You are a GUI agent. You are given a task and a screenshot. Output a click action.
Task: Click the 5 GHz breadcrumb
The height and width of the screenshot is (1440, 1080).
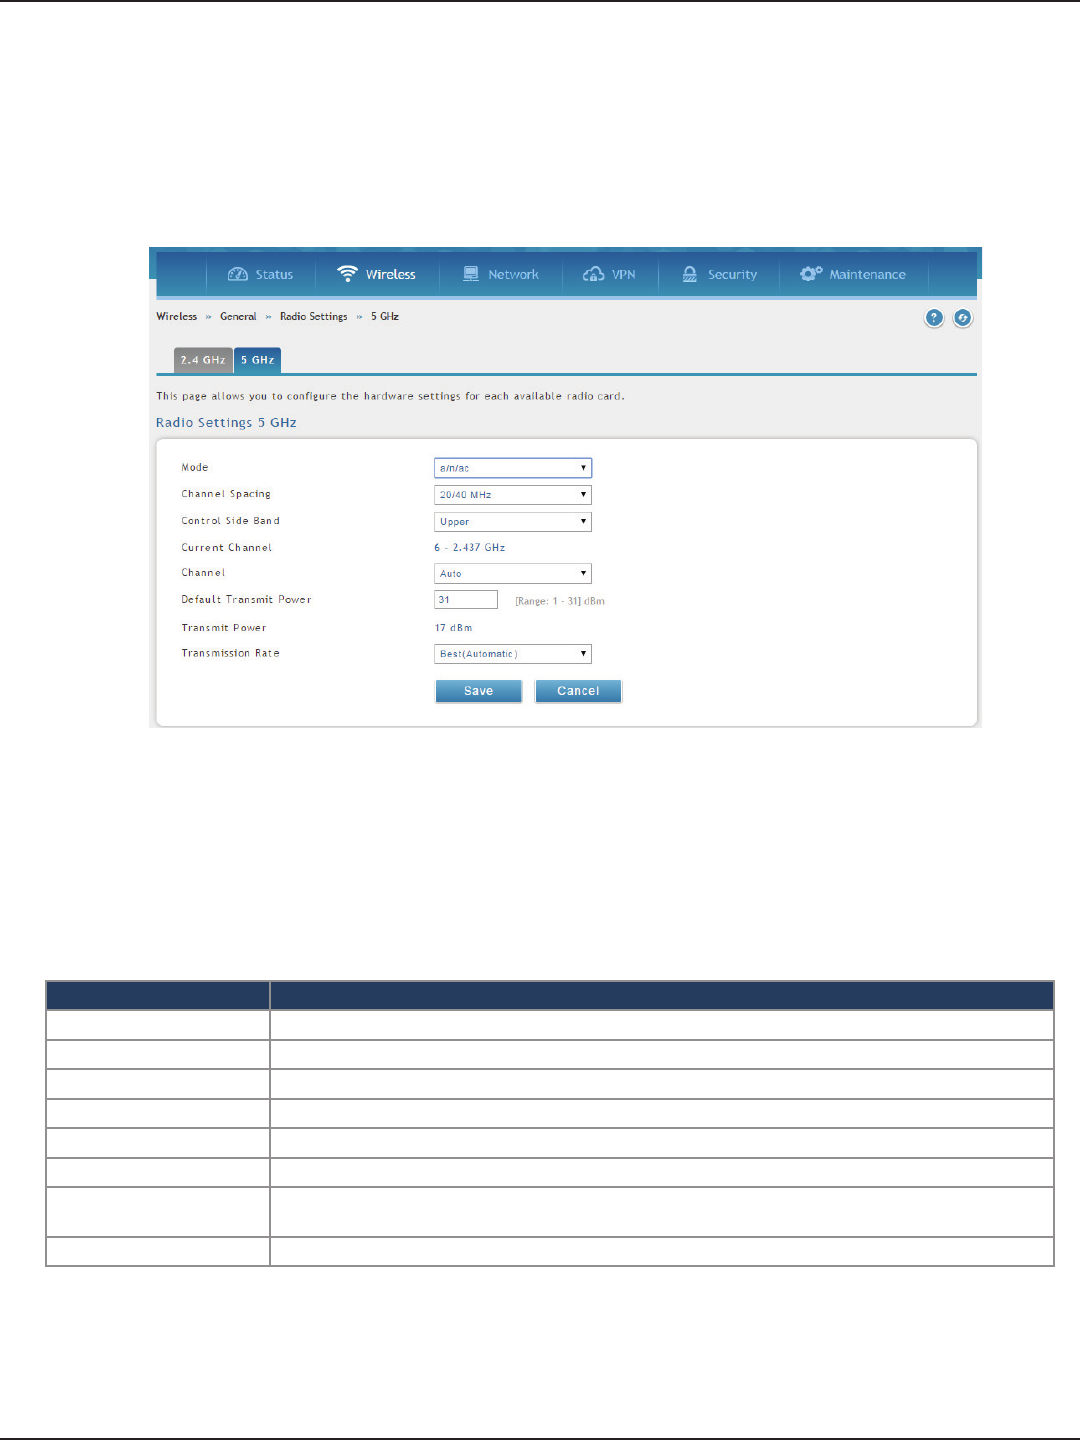tap(385, 316)
